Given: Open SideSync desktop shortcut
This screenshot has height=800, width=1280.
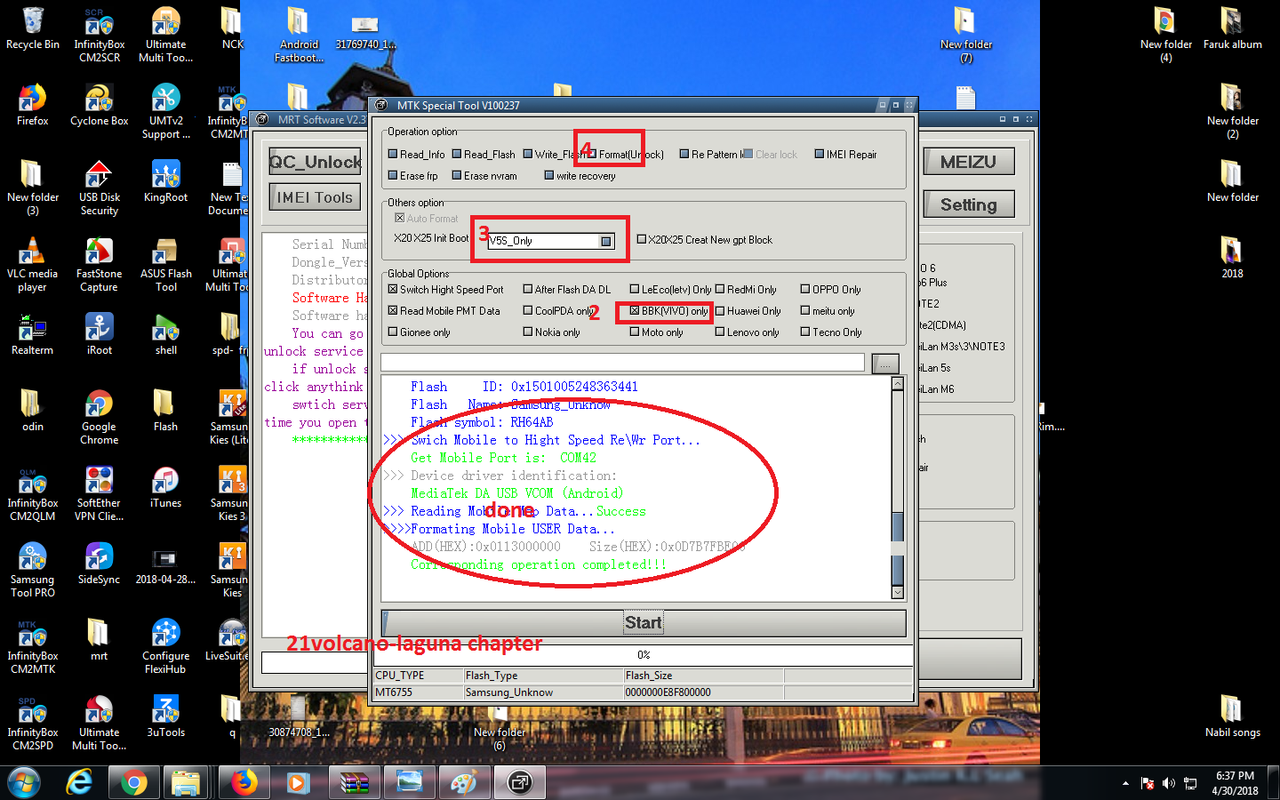Looking at the screenshot, I should click(x=99, y=564).
